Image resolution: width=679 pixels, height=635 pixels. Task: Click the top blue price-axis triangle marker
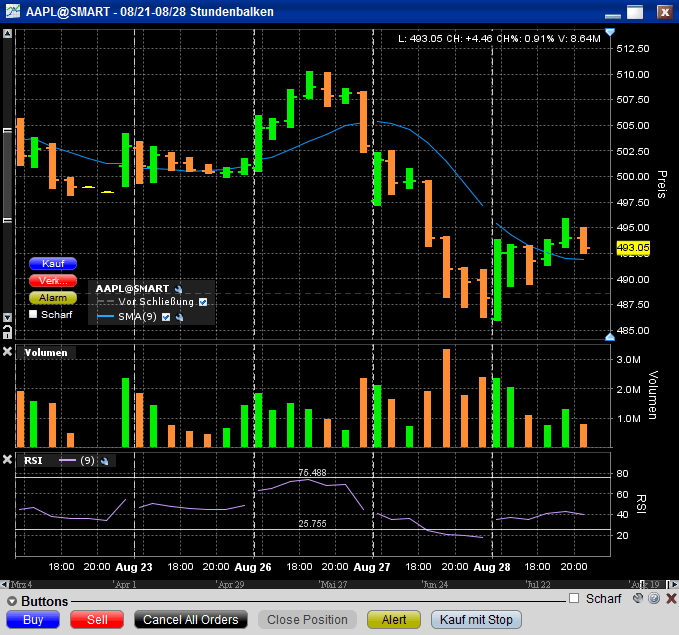pos(610,32)
